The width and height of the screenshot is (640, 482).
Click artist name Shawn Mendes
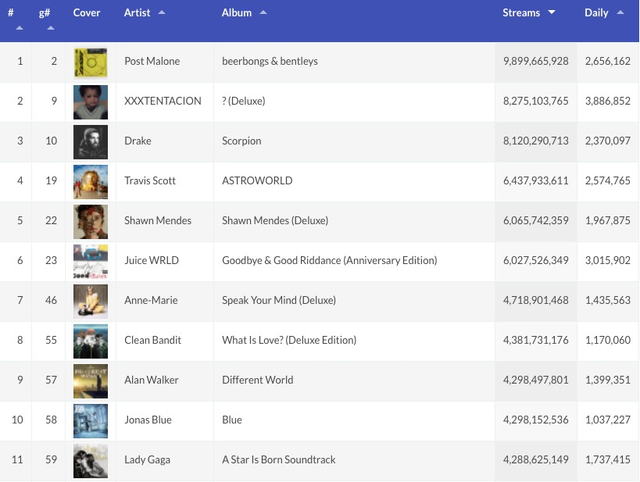(158, 220)
